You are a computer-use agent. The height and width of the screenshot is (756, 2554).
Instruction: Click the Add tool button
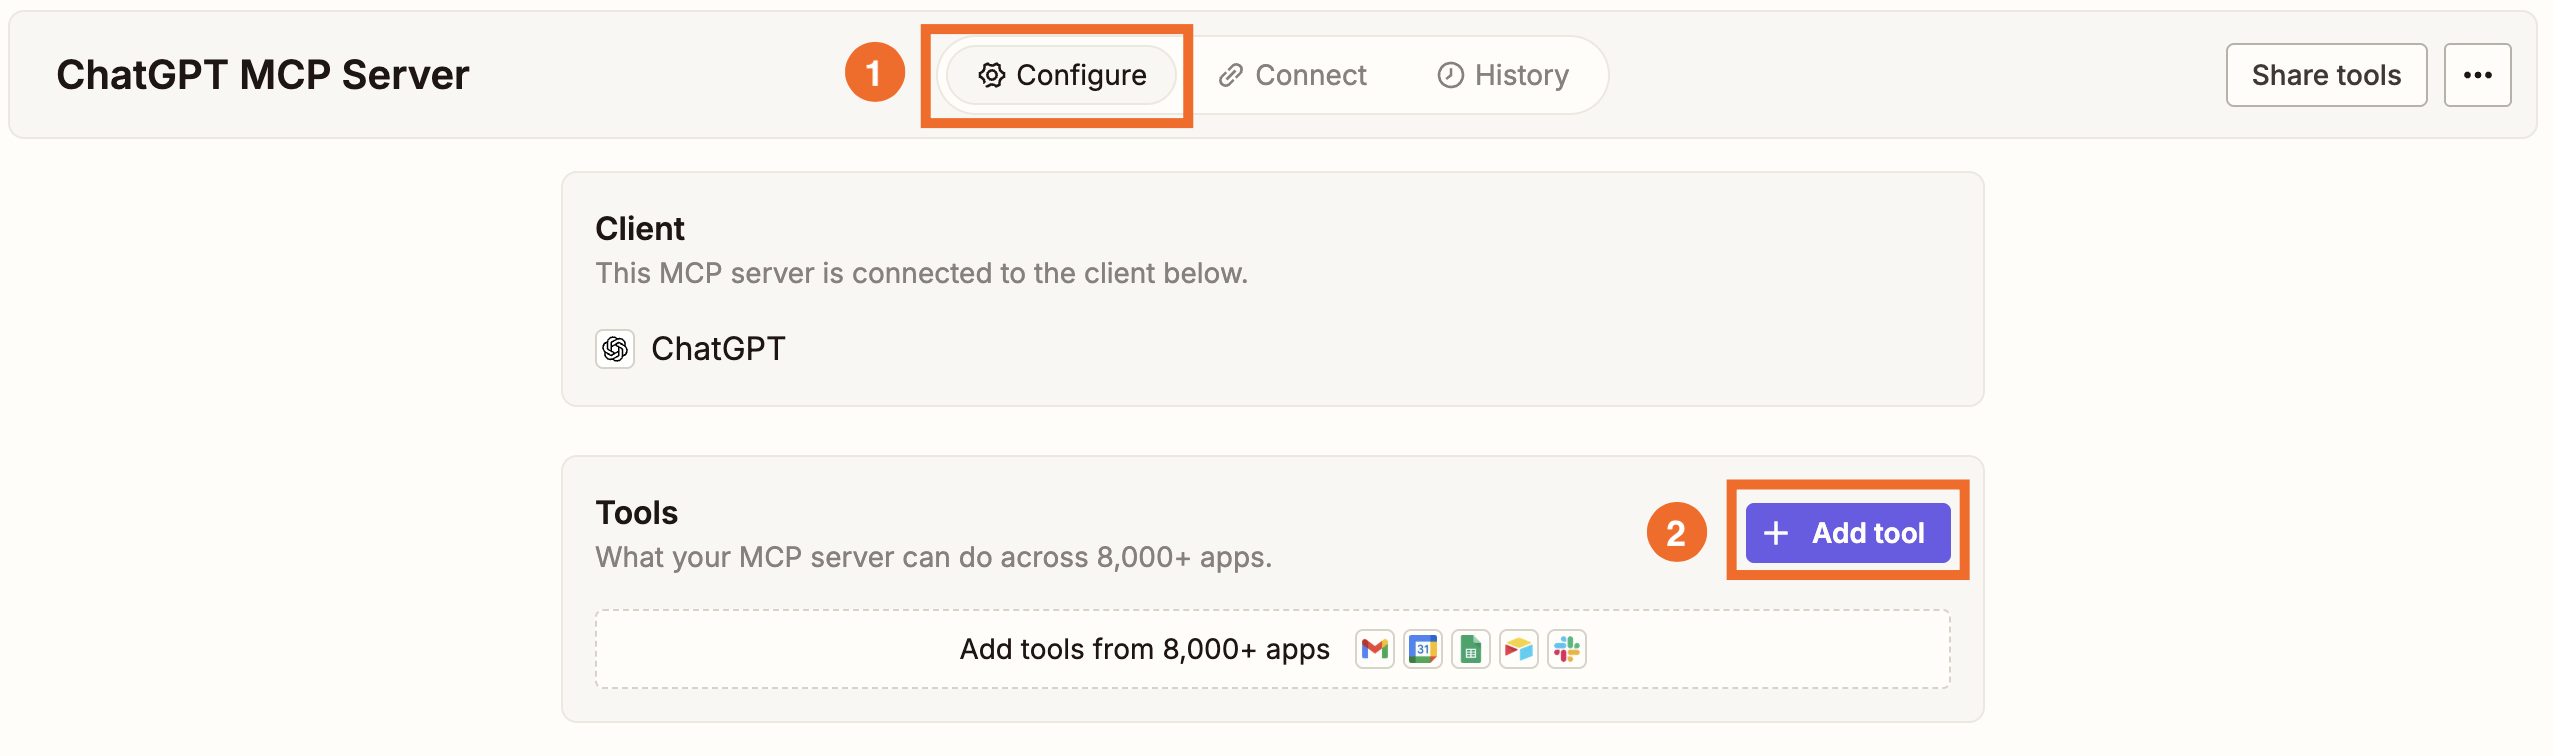tap(1847, 533)
